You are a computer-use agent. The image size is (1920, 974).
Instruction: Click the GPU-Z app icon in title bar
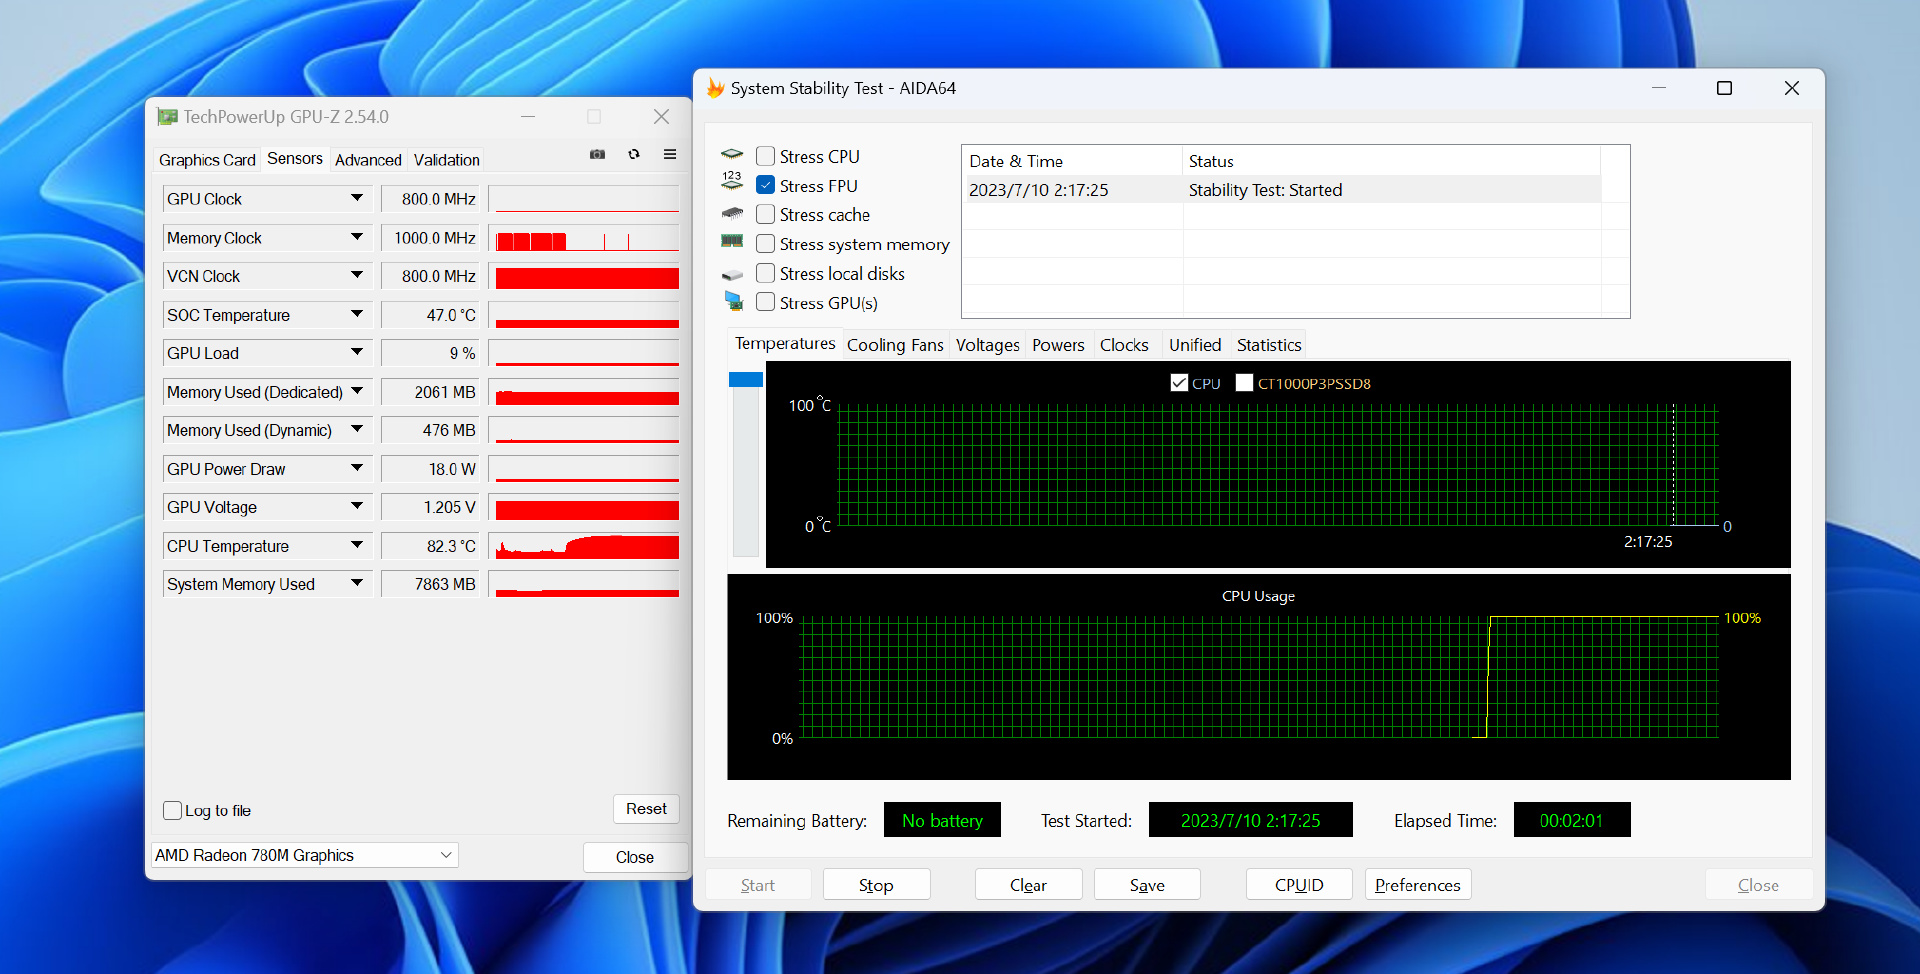[167, 117]
